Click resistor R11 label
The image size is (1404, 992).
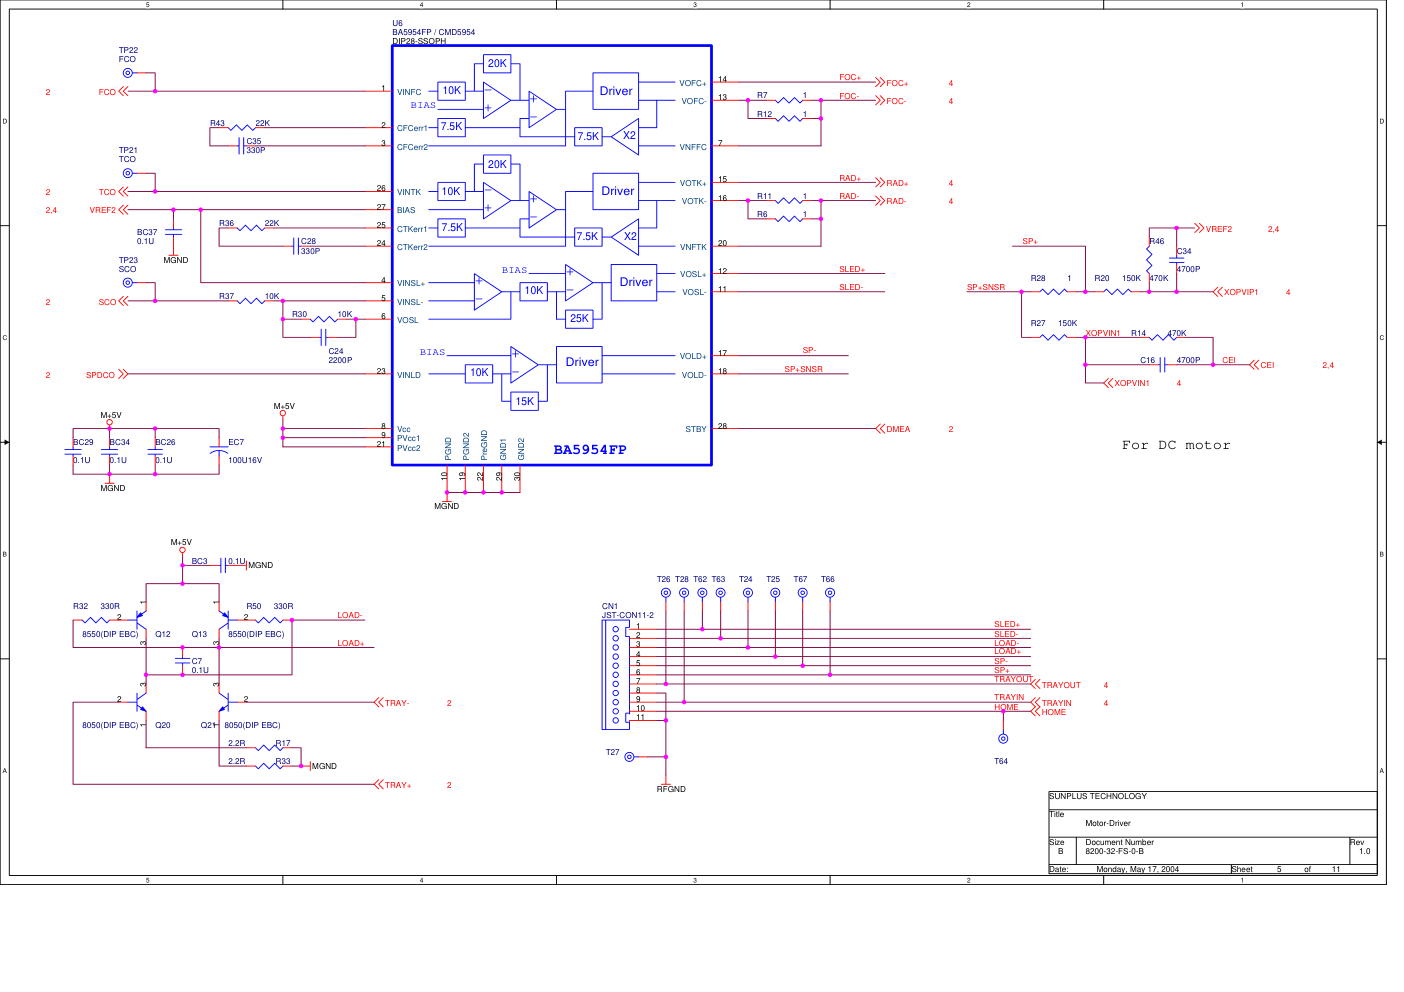click(x=764, y=196)
